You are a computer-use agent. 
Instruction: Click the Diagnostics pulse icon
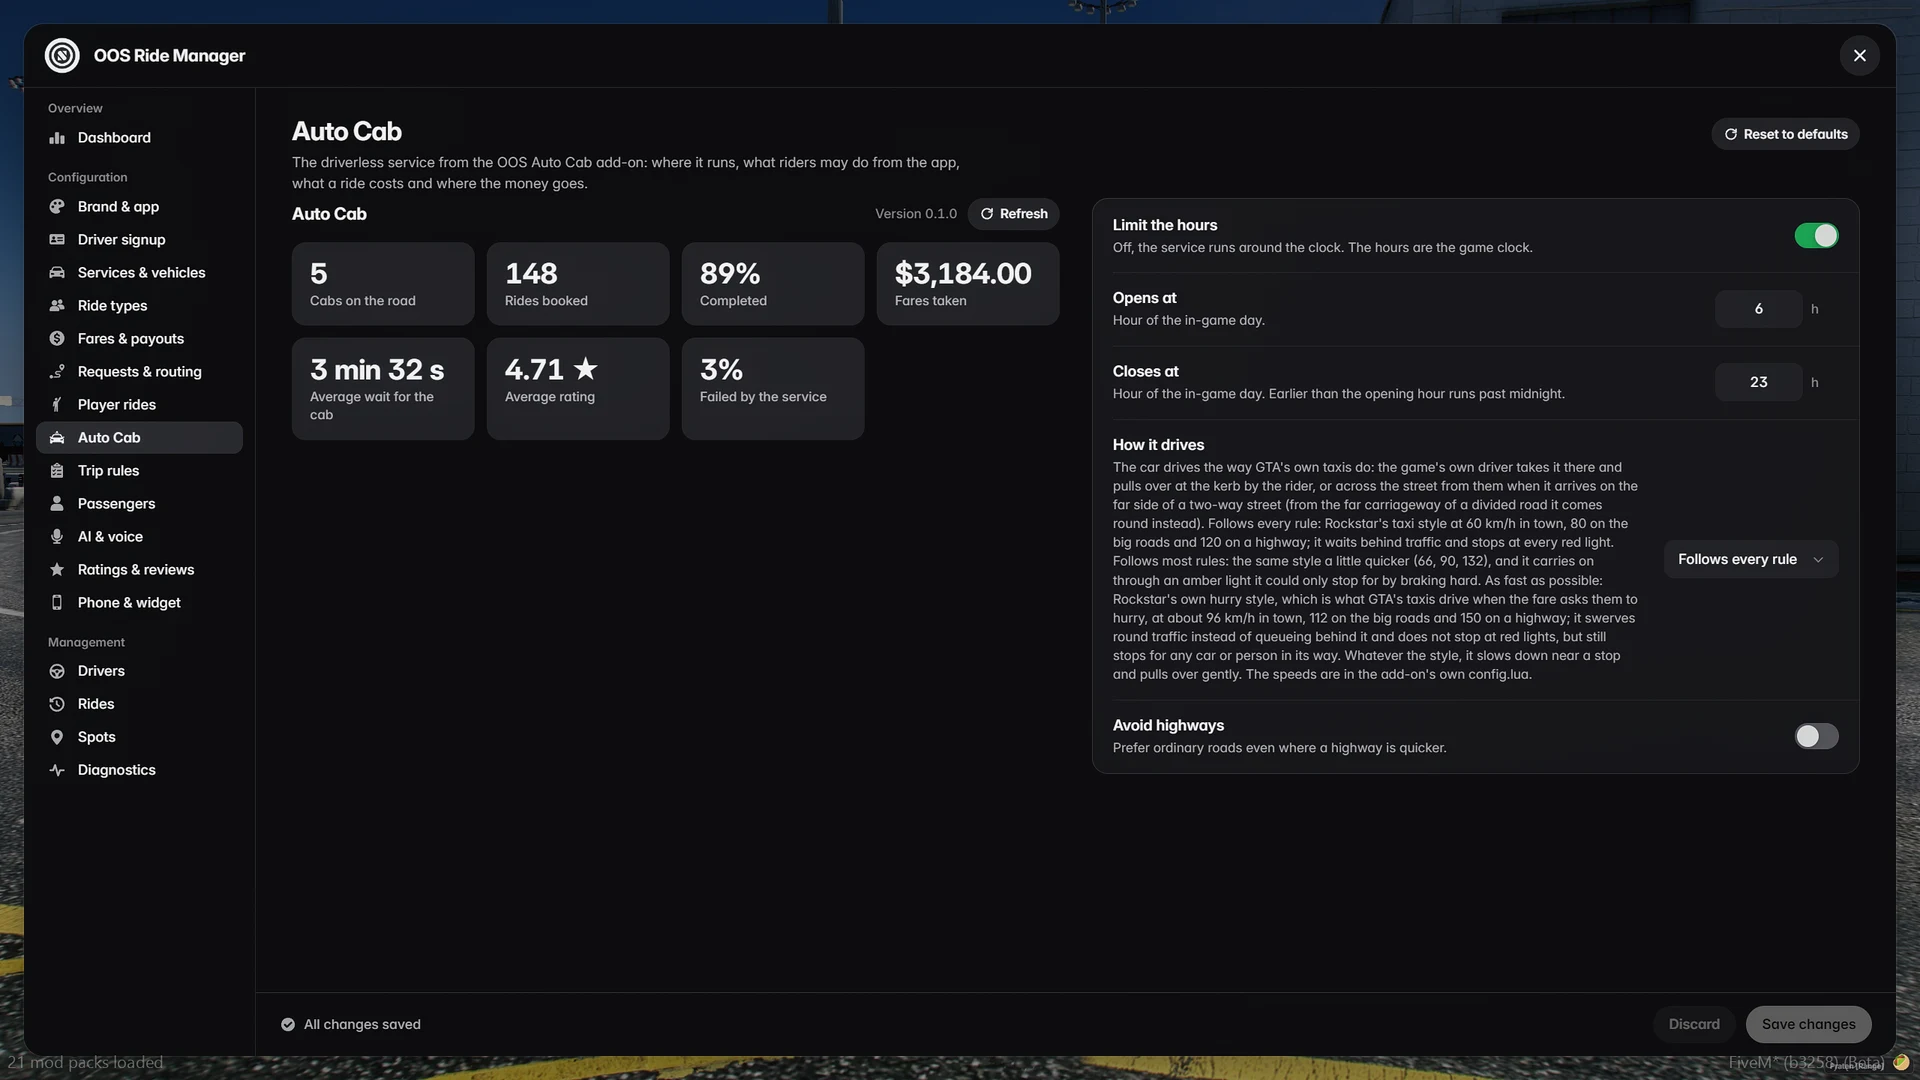point(57,770)
